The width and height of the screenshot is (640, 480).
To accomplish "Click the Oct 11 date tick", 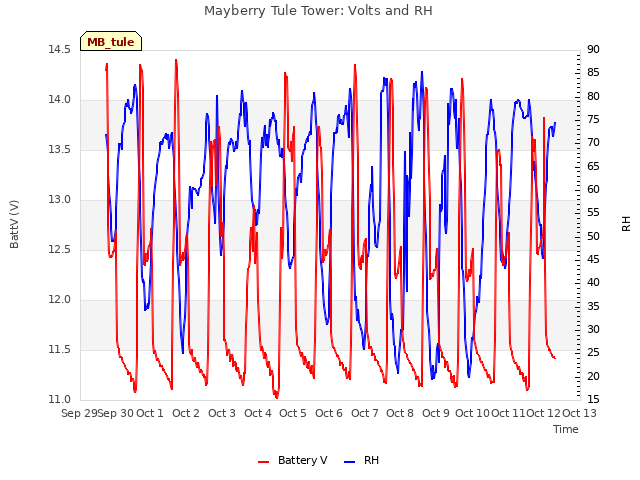I will point(508,413).
